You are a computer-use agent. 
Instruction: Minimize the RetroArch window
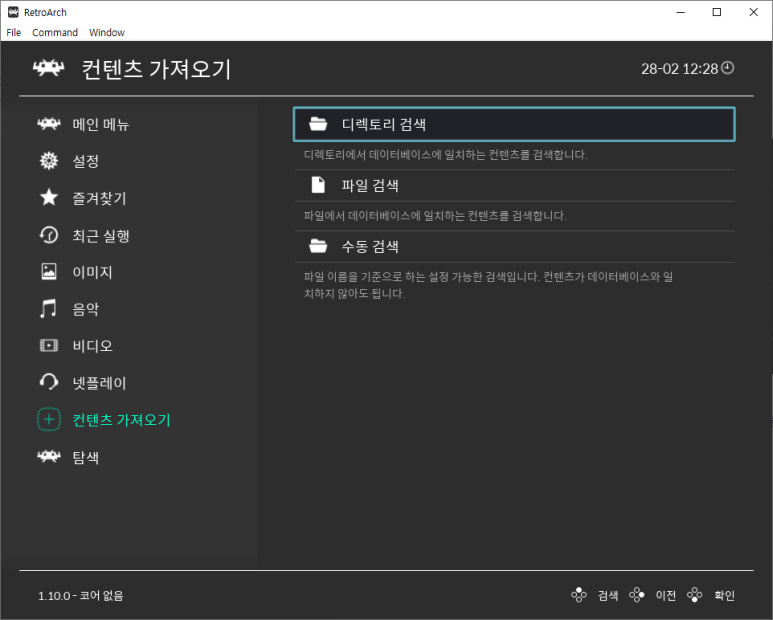click(x=681, y=12)
